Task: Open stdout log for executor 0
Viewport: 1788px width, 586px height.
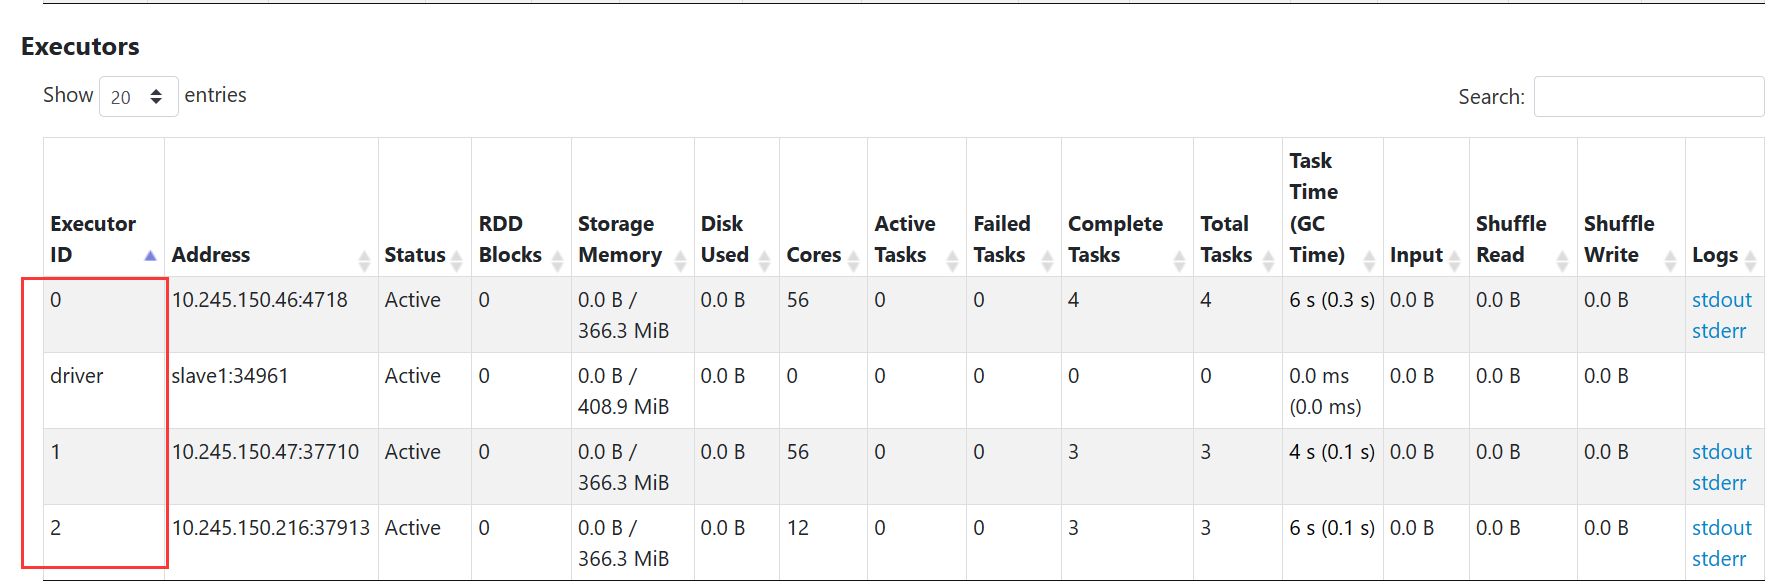Action: (x=1721, y=300)
